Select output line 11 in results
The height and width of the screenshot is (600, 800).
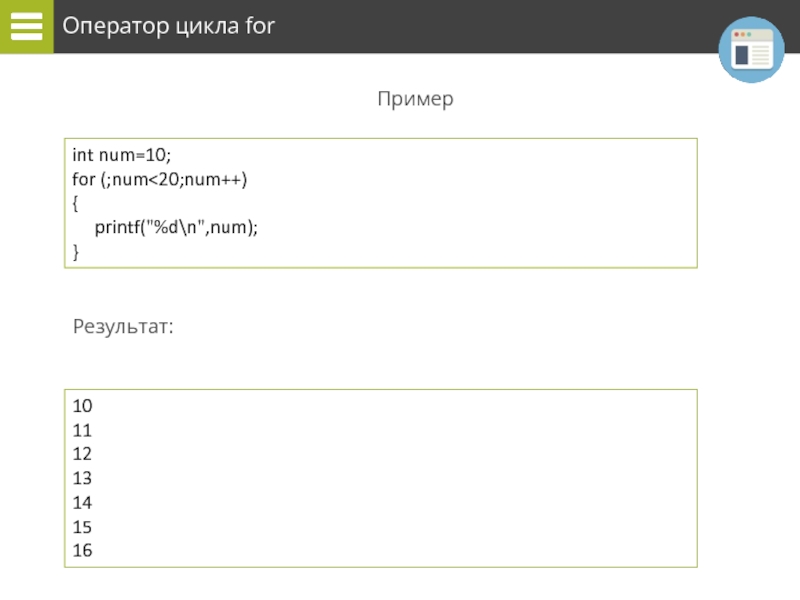click(82, 430)
